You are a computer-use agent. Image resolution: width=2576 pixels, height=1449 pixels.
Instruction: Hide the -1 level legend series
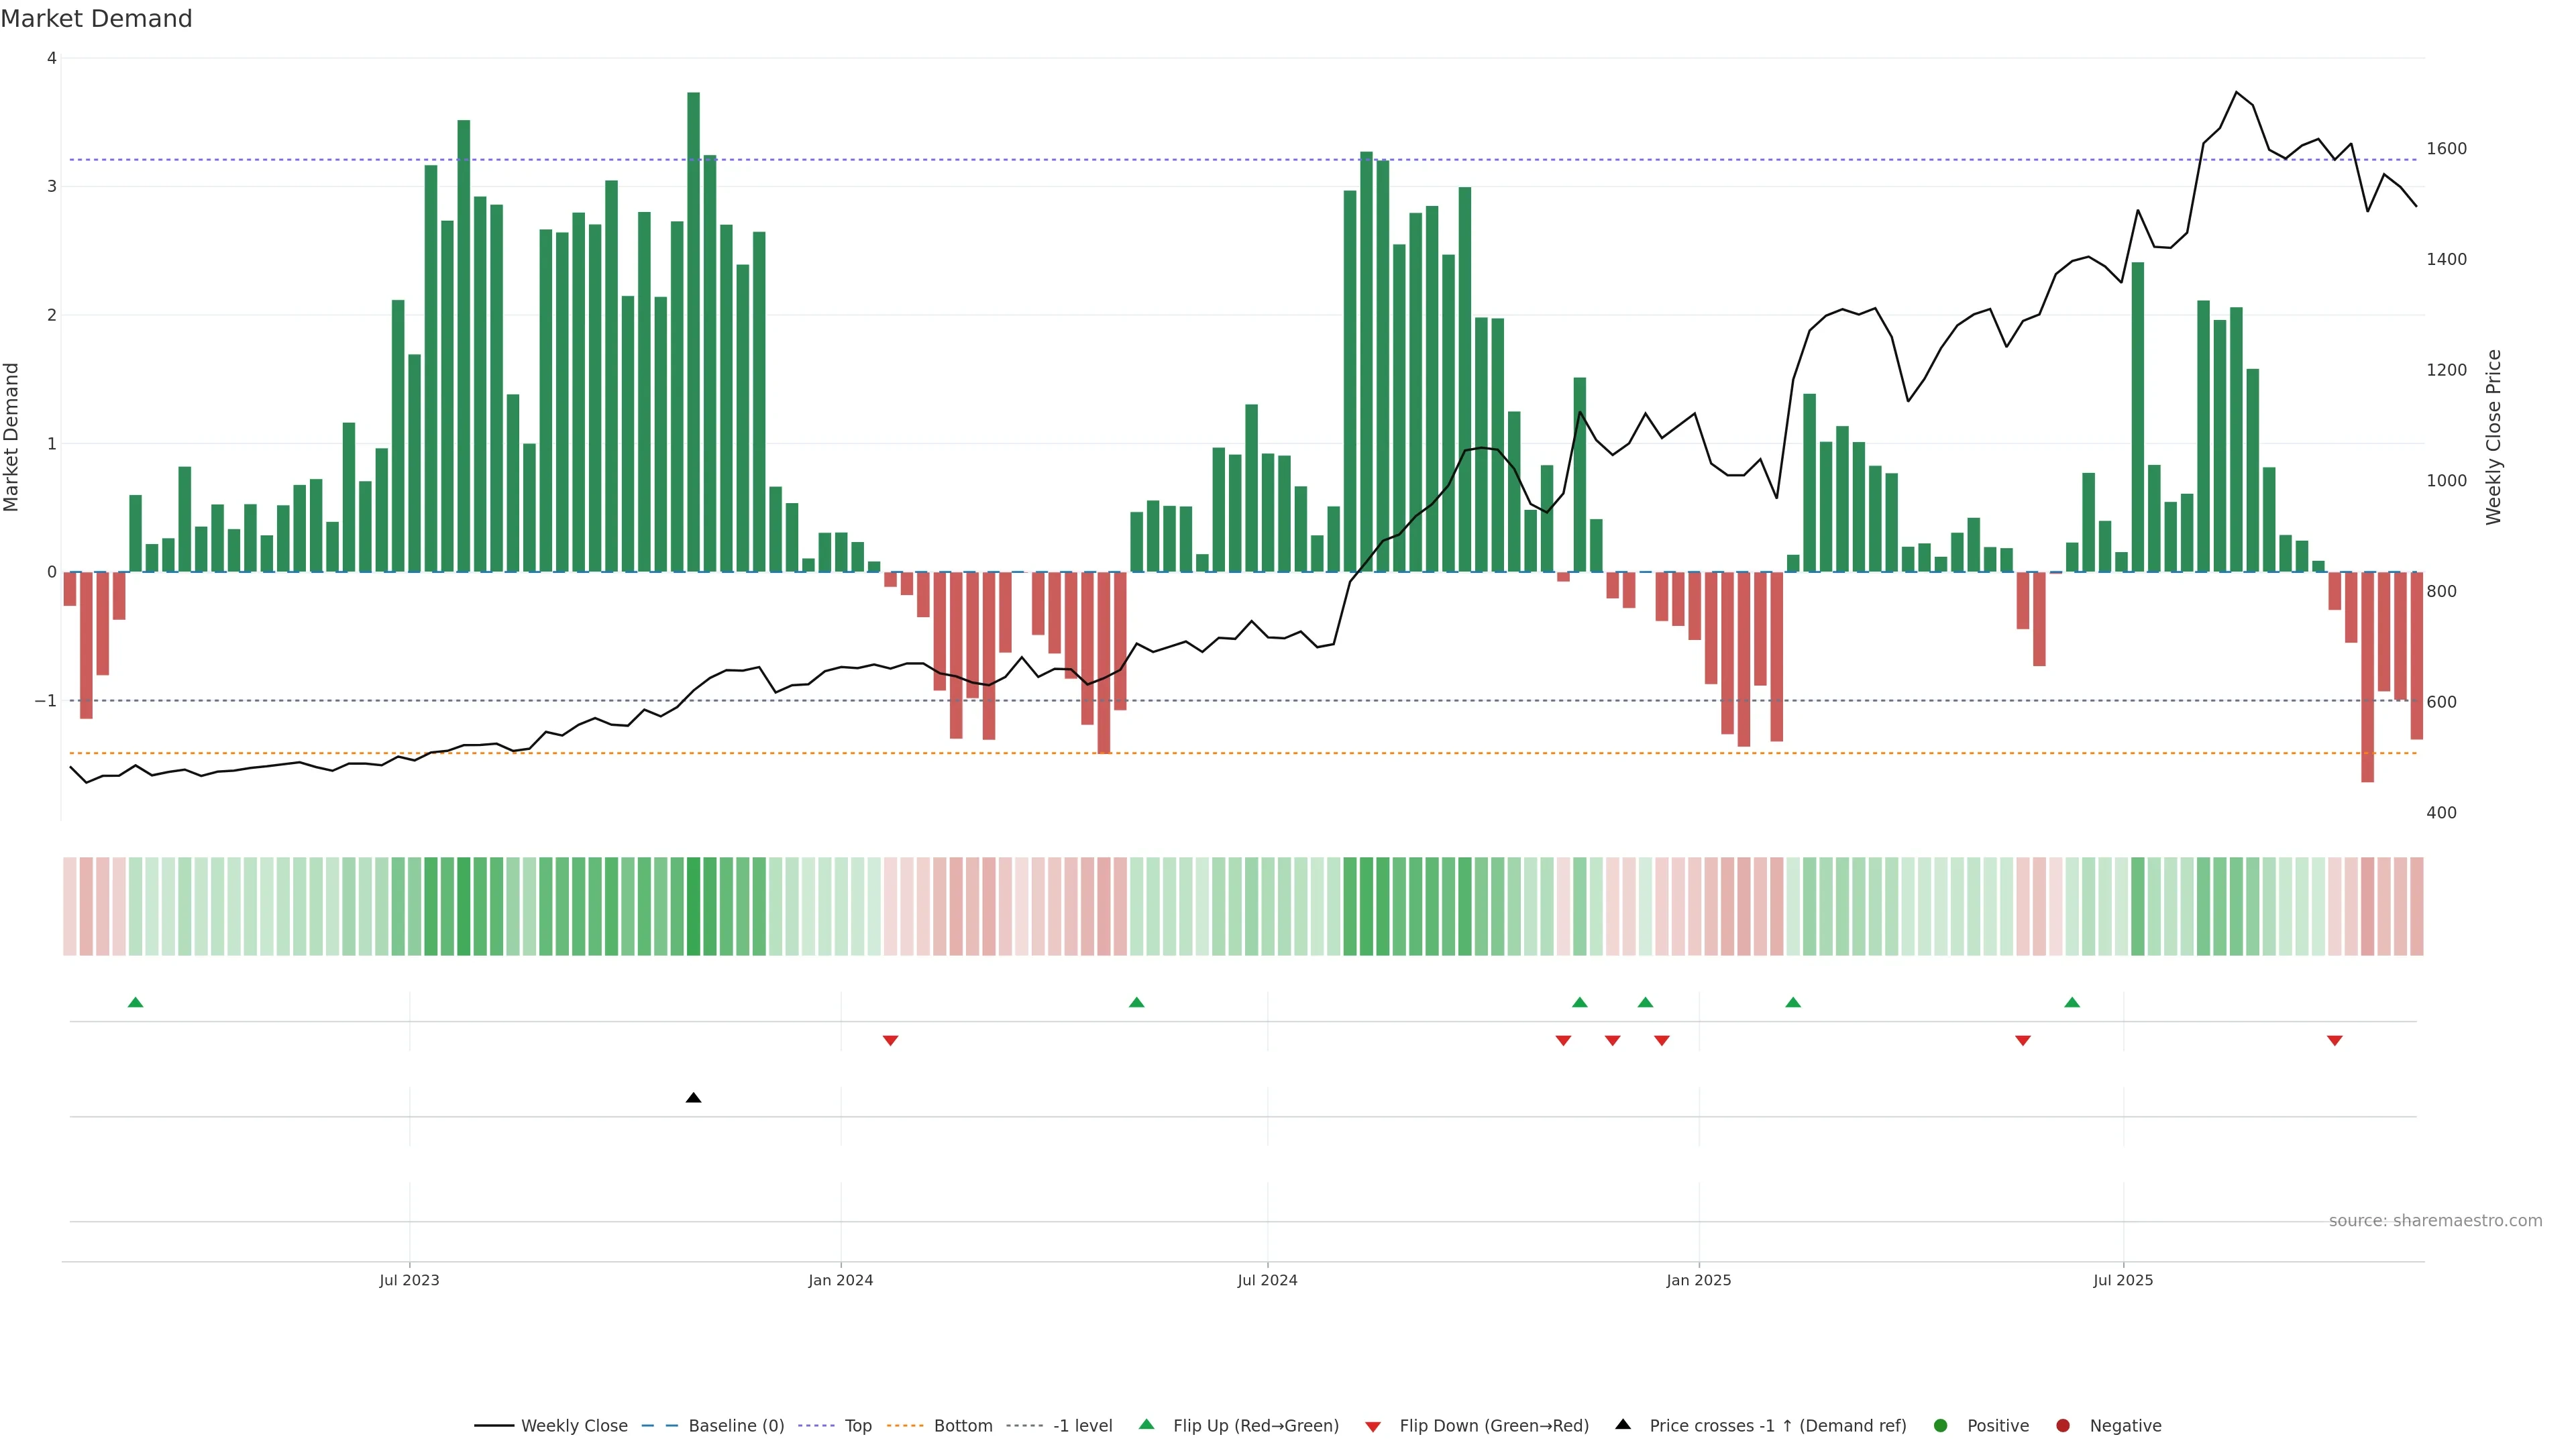point(1082,1426)
